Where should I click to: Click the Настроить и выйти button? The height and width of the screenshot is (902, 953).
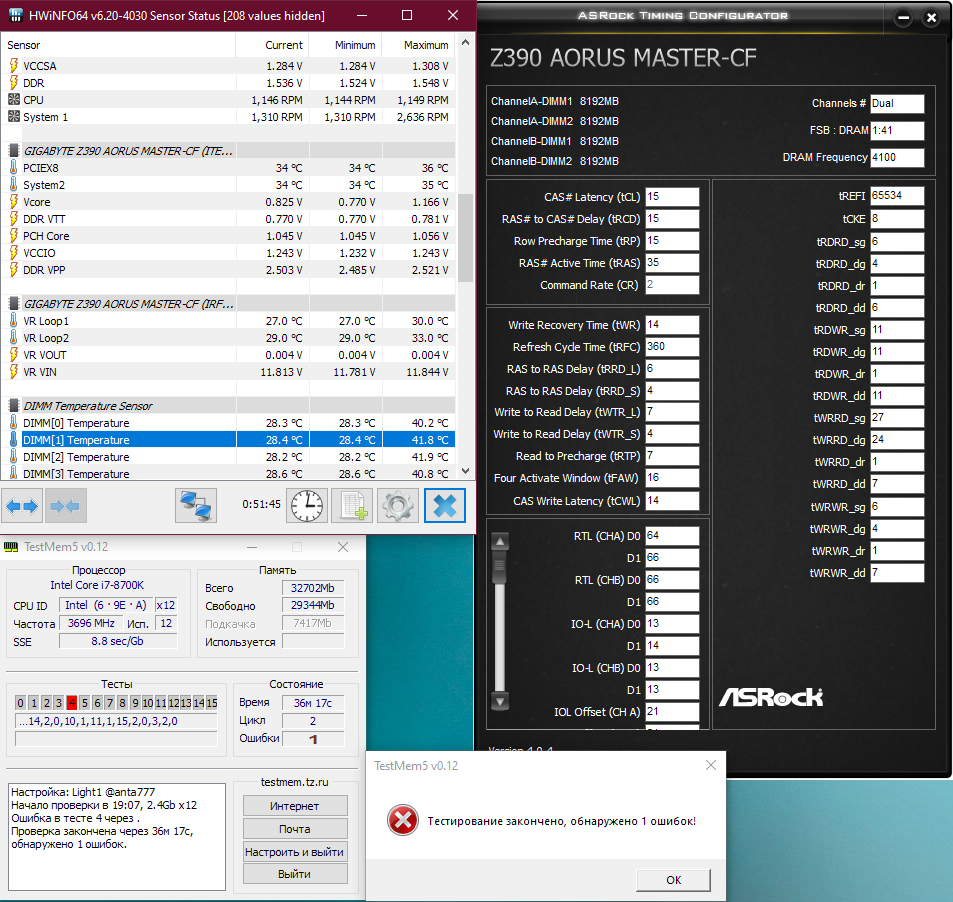pyautogui.click(x=295, y=852)
